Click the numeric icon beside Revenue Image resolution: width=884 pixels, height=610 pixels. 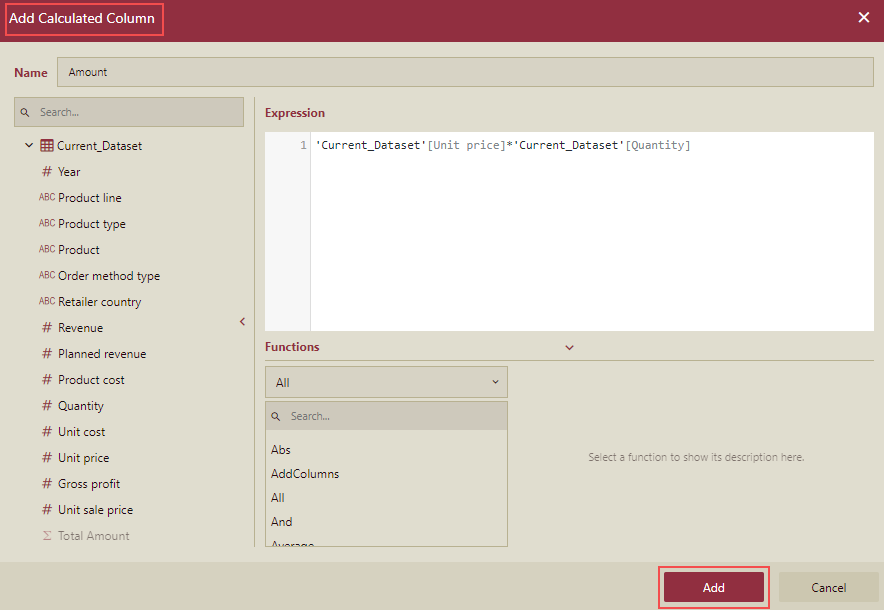[x=47, y=327]
